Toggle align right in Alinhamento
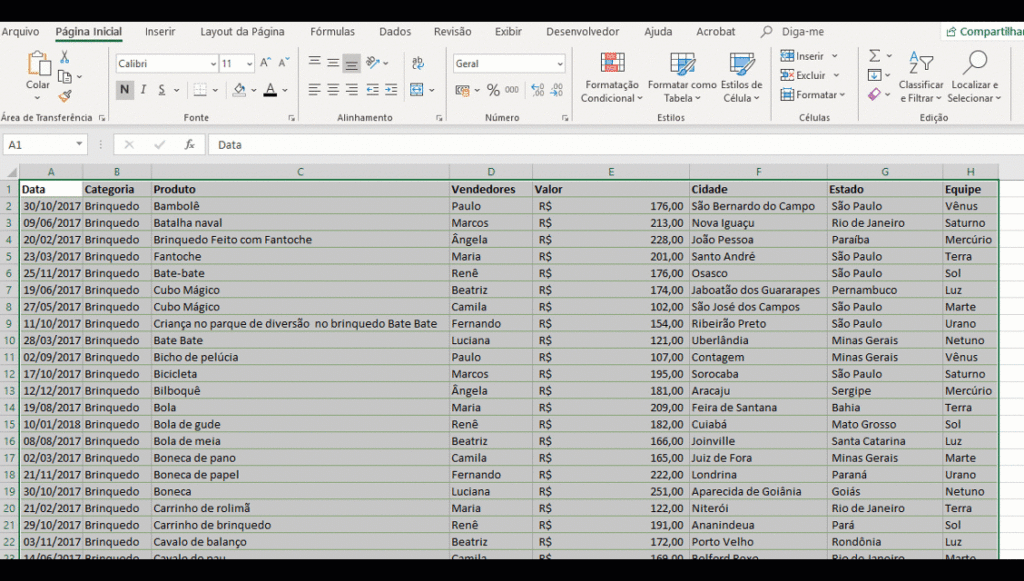The width and height of the screenshot is (1024, 581). pyautogui.click(x=351, y=90)
